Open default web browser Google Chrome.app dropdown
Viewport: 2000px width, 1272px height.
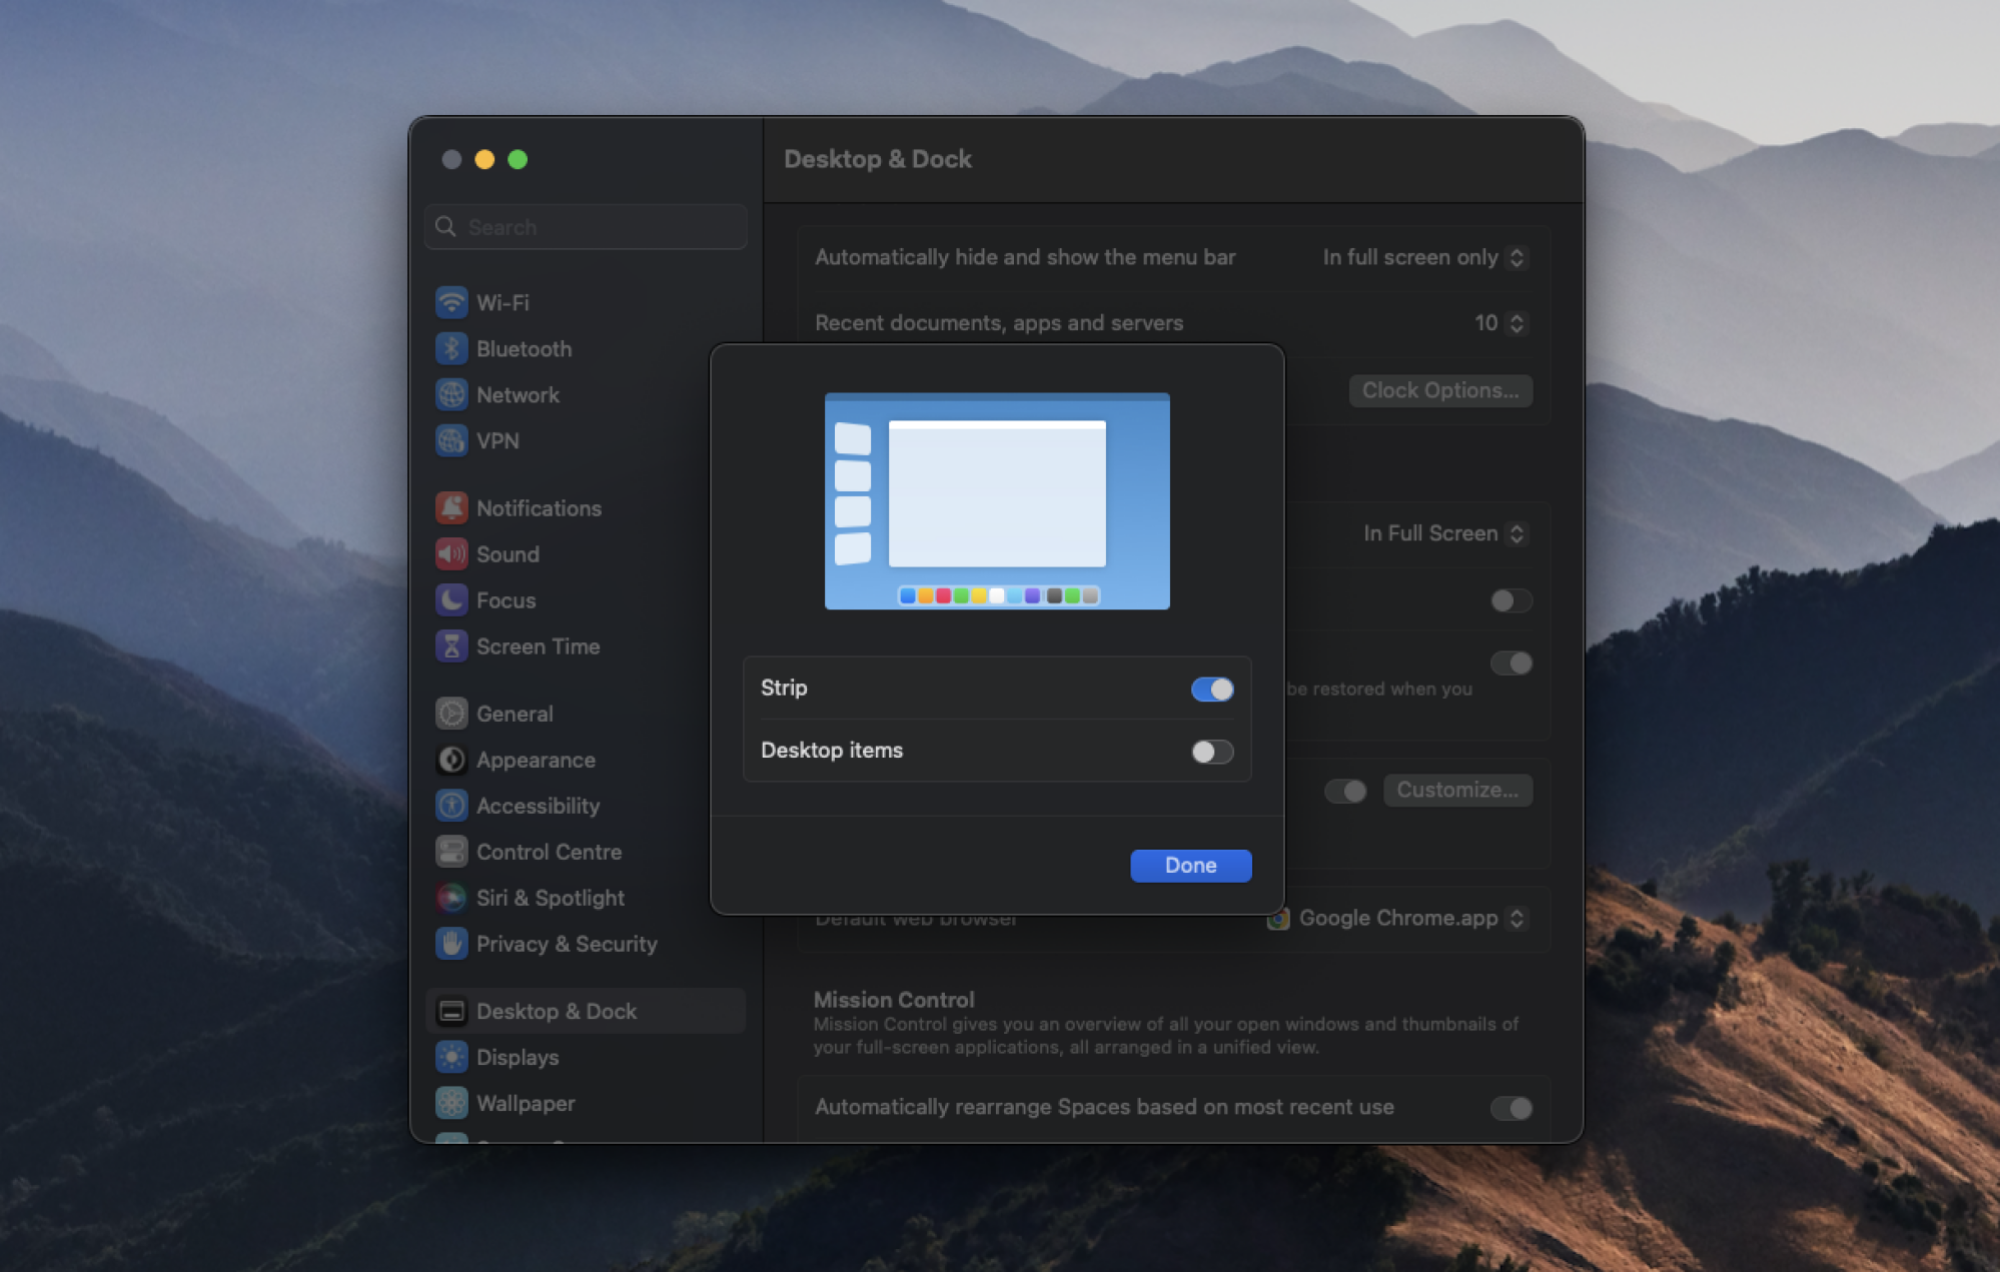(1397, 918)
